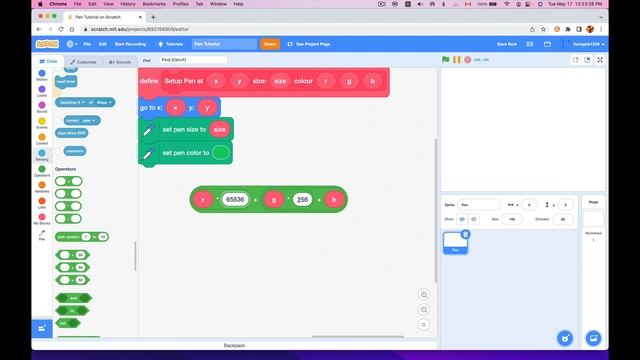This screenshot has height=360, width=640.
Task: Open the Choose a Sprite button
Action: tap(565, 338)
